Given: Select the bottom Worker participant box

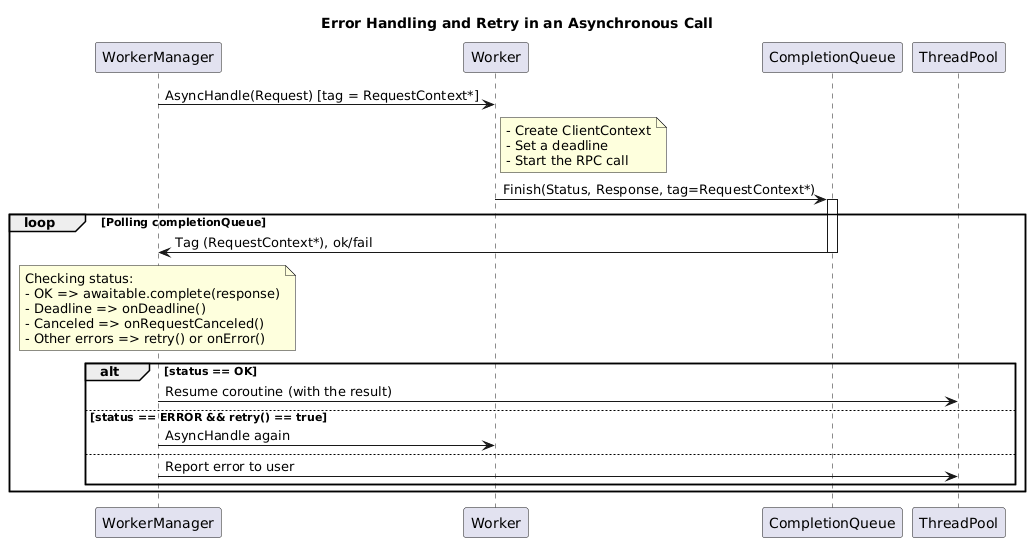Looking at the screenshot, I should [495, 522].
